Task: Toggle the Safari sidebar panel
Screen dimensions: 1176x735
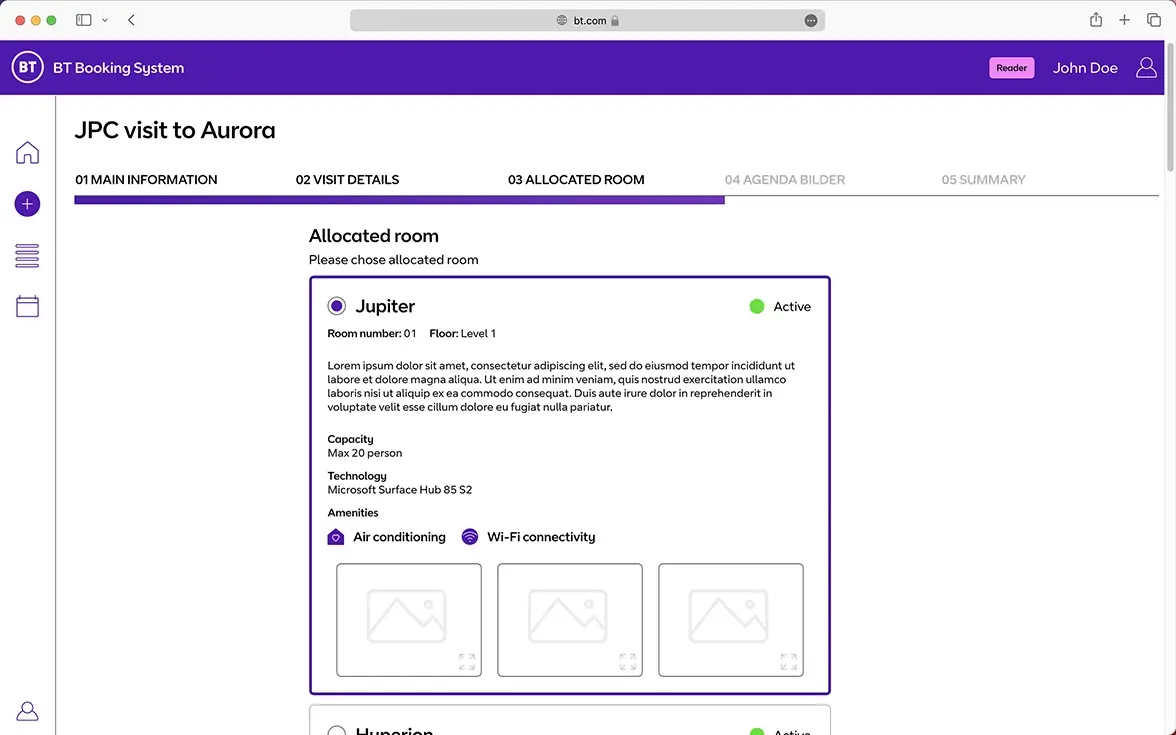Action: coord(84,20)
